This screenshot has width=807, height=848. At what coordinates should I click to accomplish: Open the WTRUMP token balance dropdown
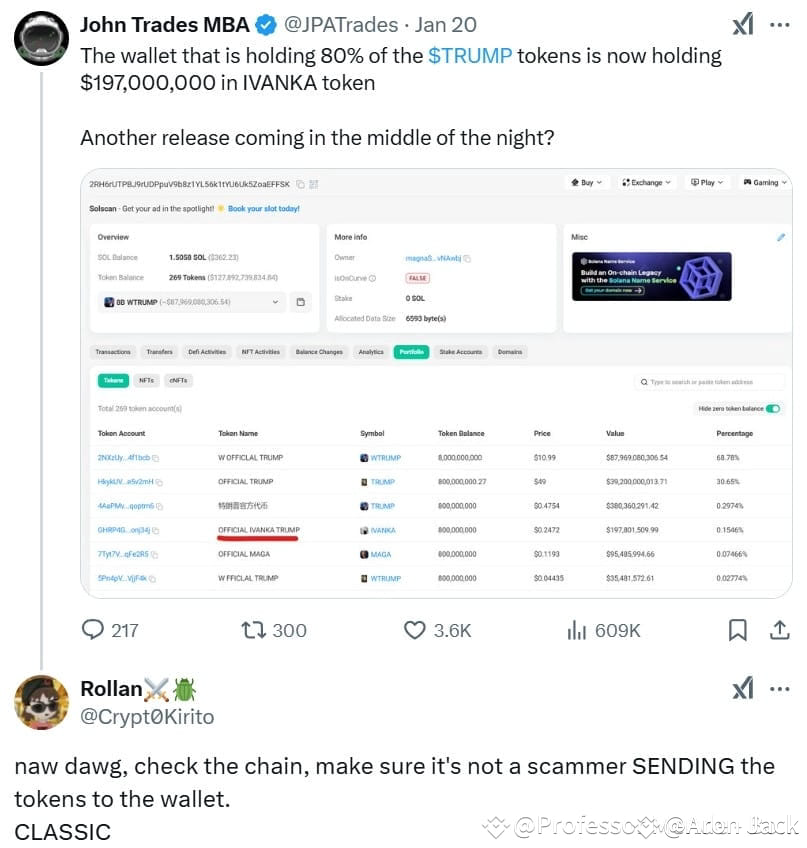point(275,303)
